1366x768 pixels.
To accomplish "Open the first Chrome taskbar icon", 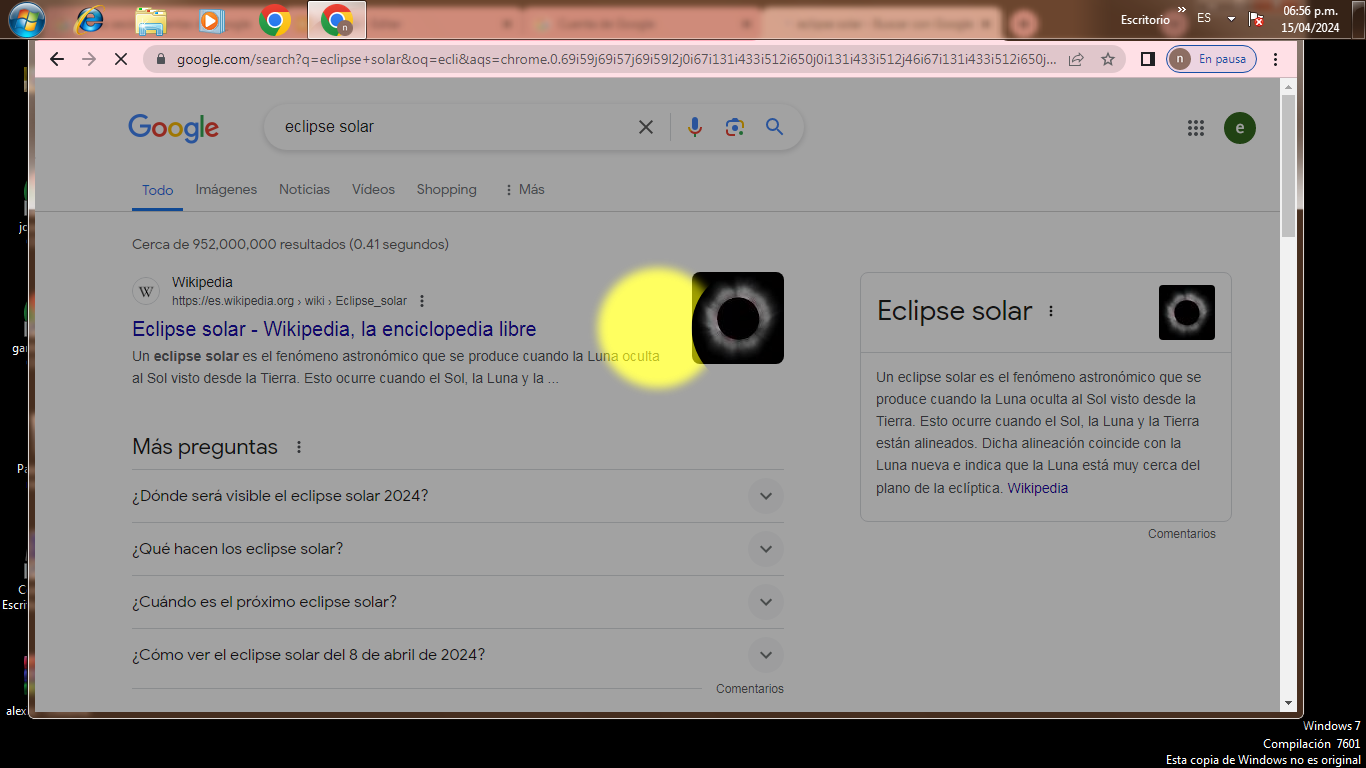I will pos(275,19).
